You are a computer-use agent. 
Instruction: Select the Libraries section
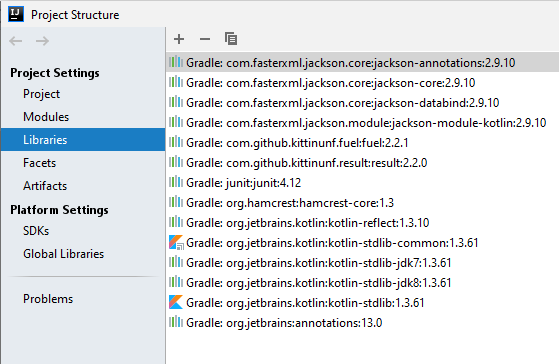point(83,140)
